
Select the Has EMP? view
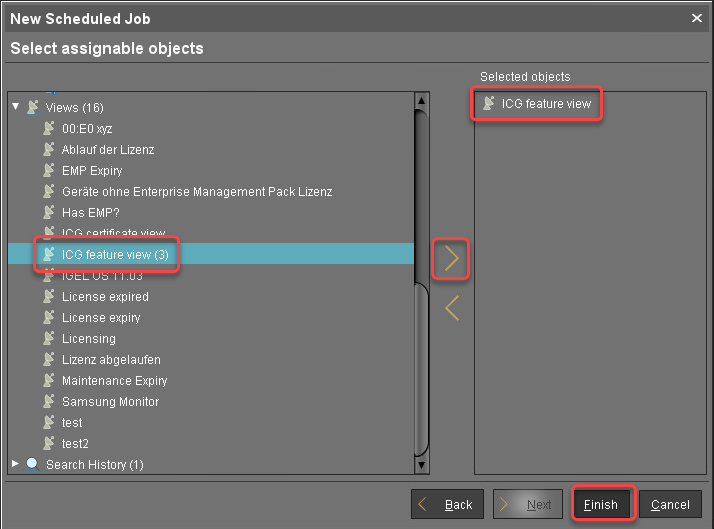90,212
